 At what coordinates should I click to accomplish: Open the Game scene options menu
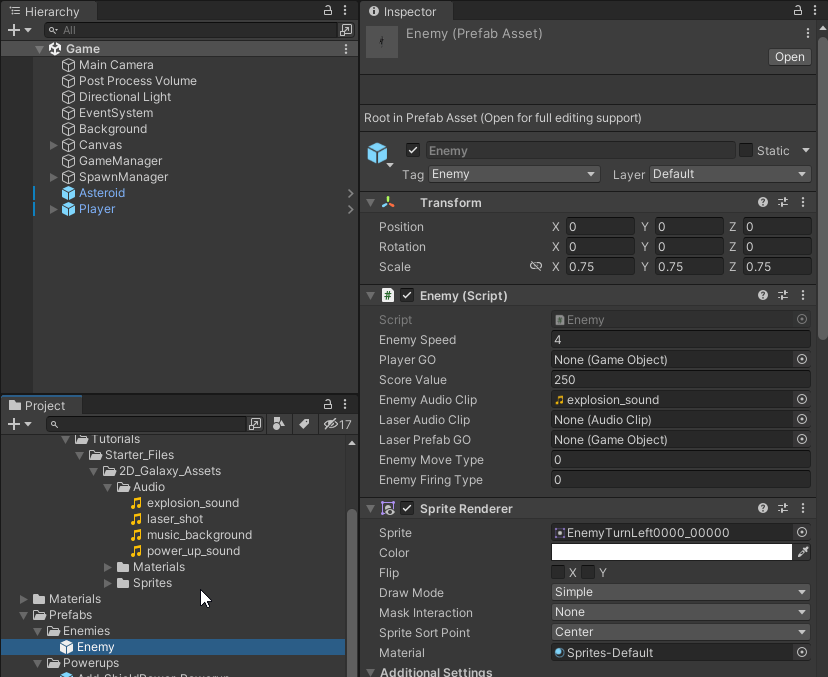pos(346,49)
